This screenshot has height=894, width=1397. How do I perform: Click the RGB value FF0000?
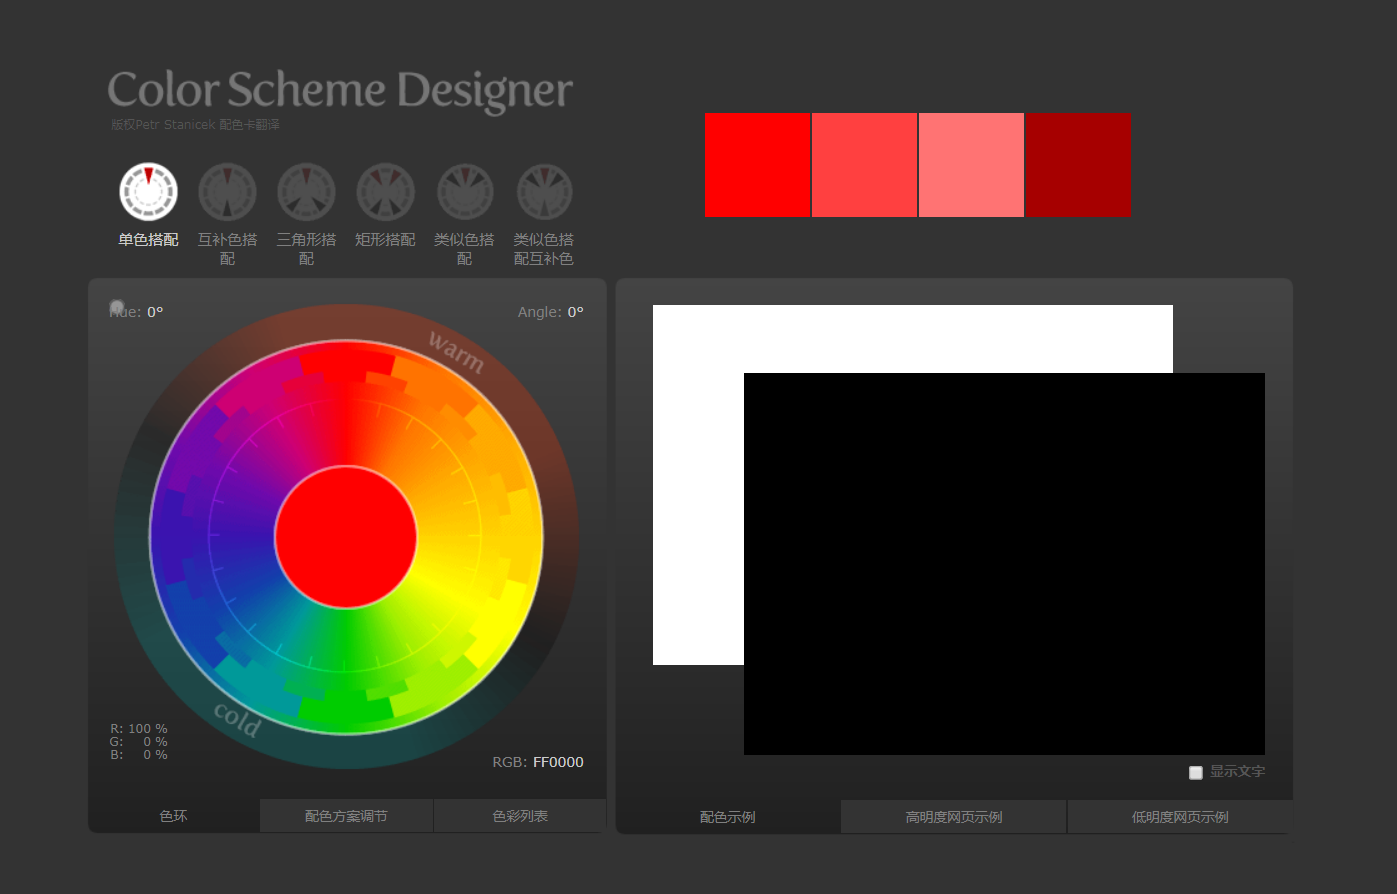pos(558,762)
